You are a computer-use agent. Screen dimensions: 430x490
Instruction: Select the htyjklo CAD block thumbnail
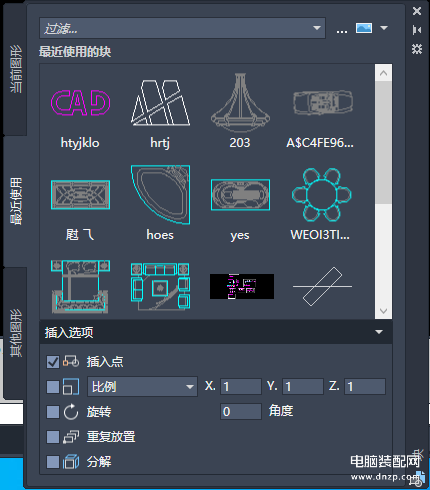point(80,103)
